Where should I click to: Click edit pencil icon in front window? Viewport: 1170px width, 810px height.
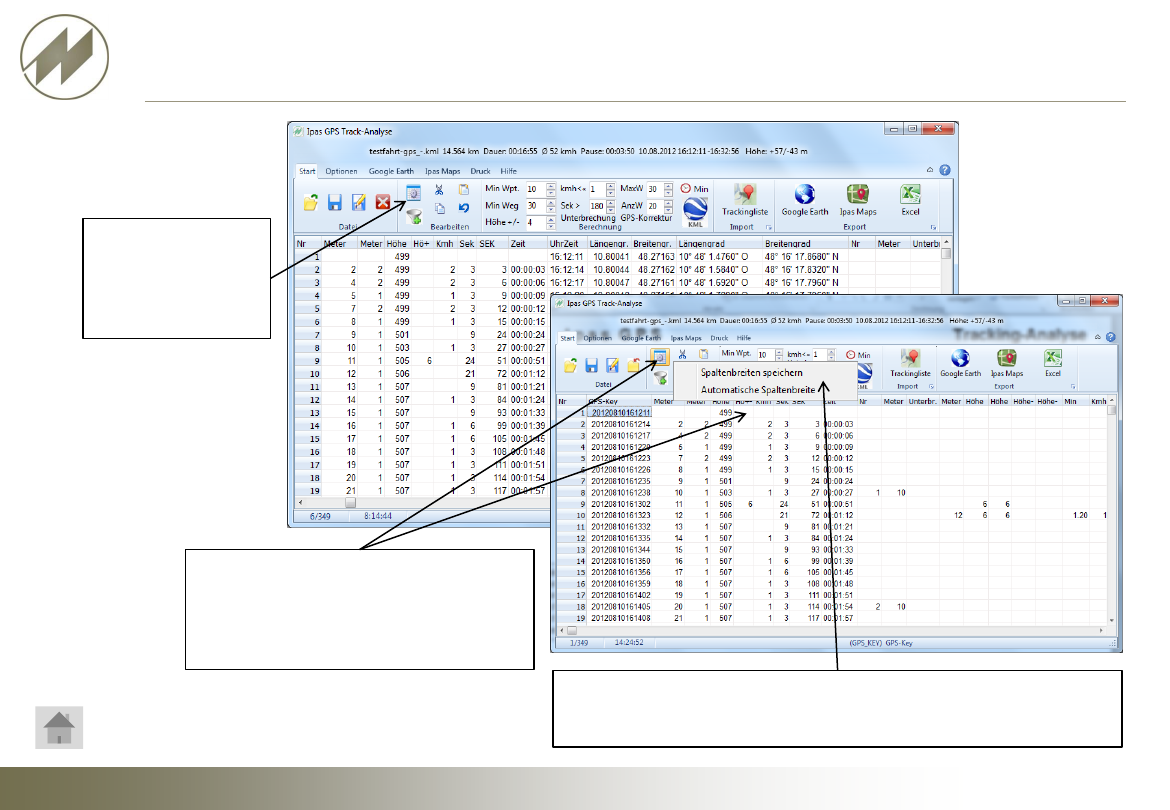613,365
